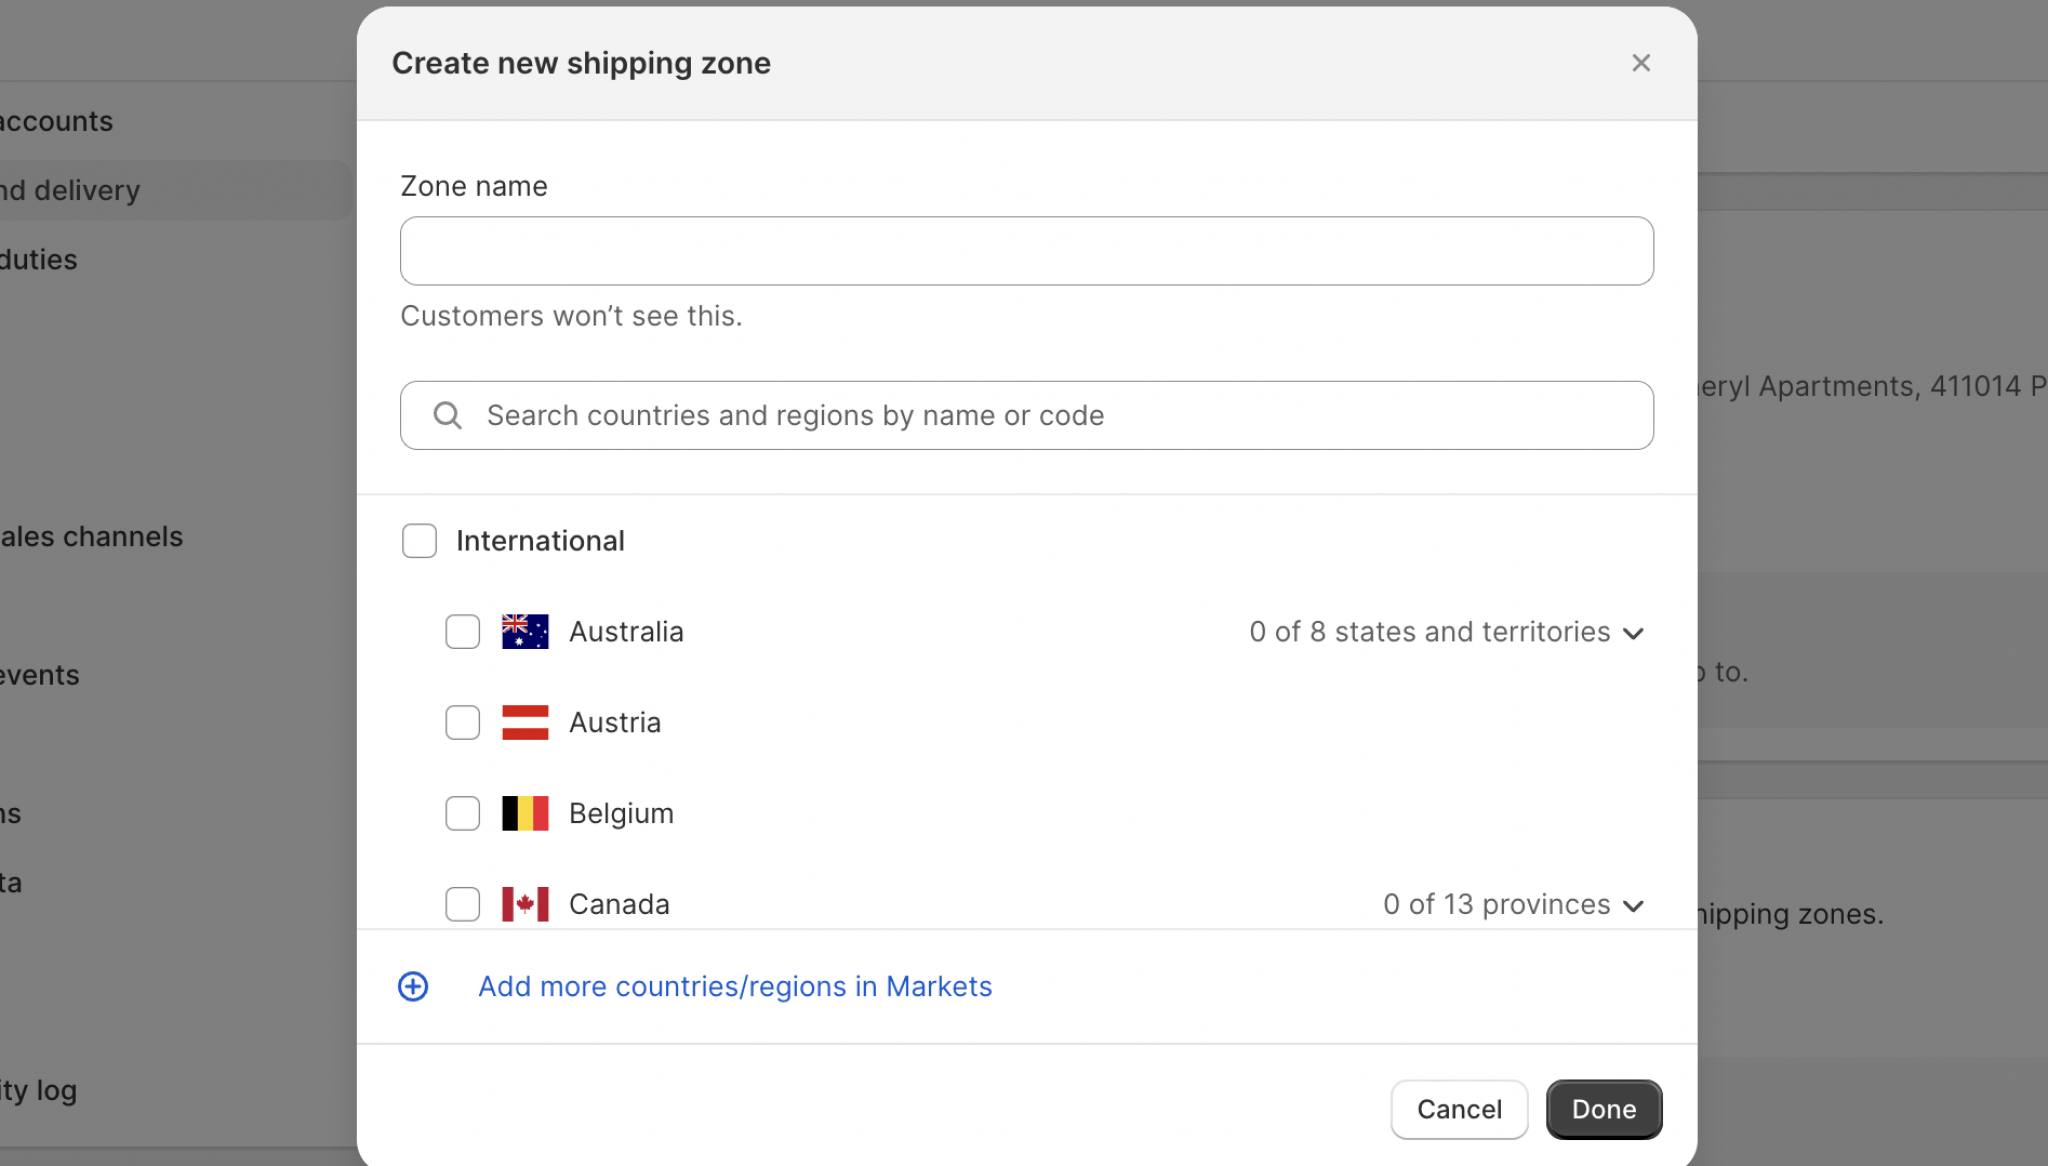Screen dimensions: 2048x1166
Task: Focus the Zone name text field
Action: [x=1026, y=251]
